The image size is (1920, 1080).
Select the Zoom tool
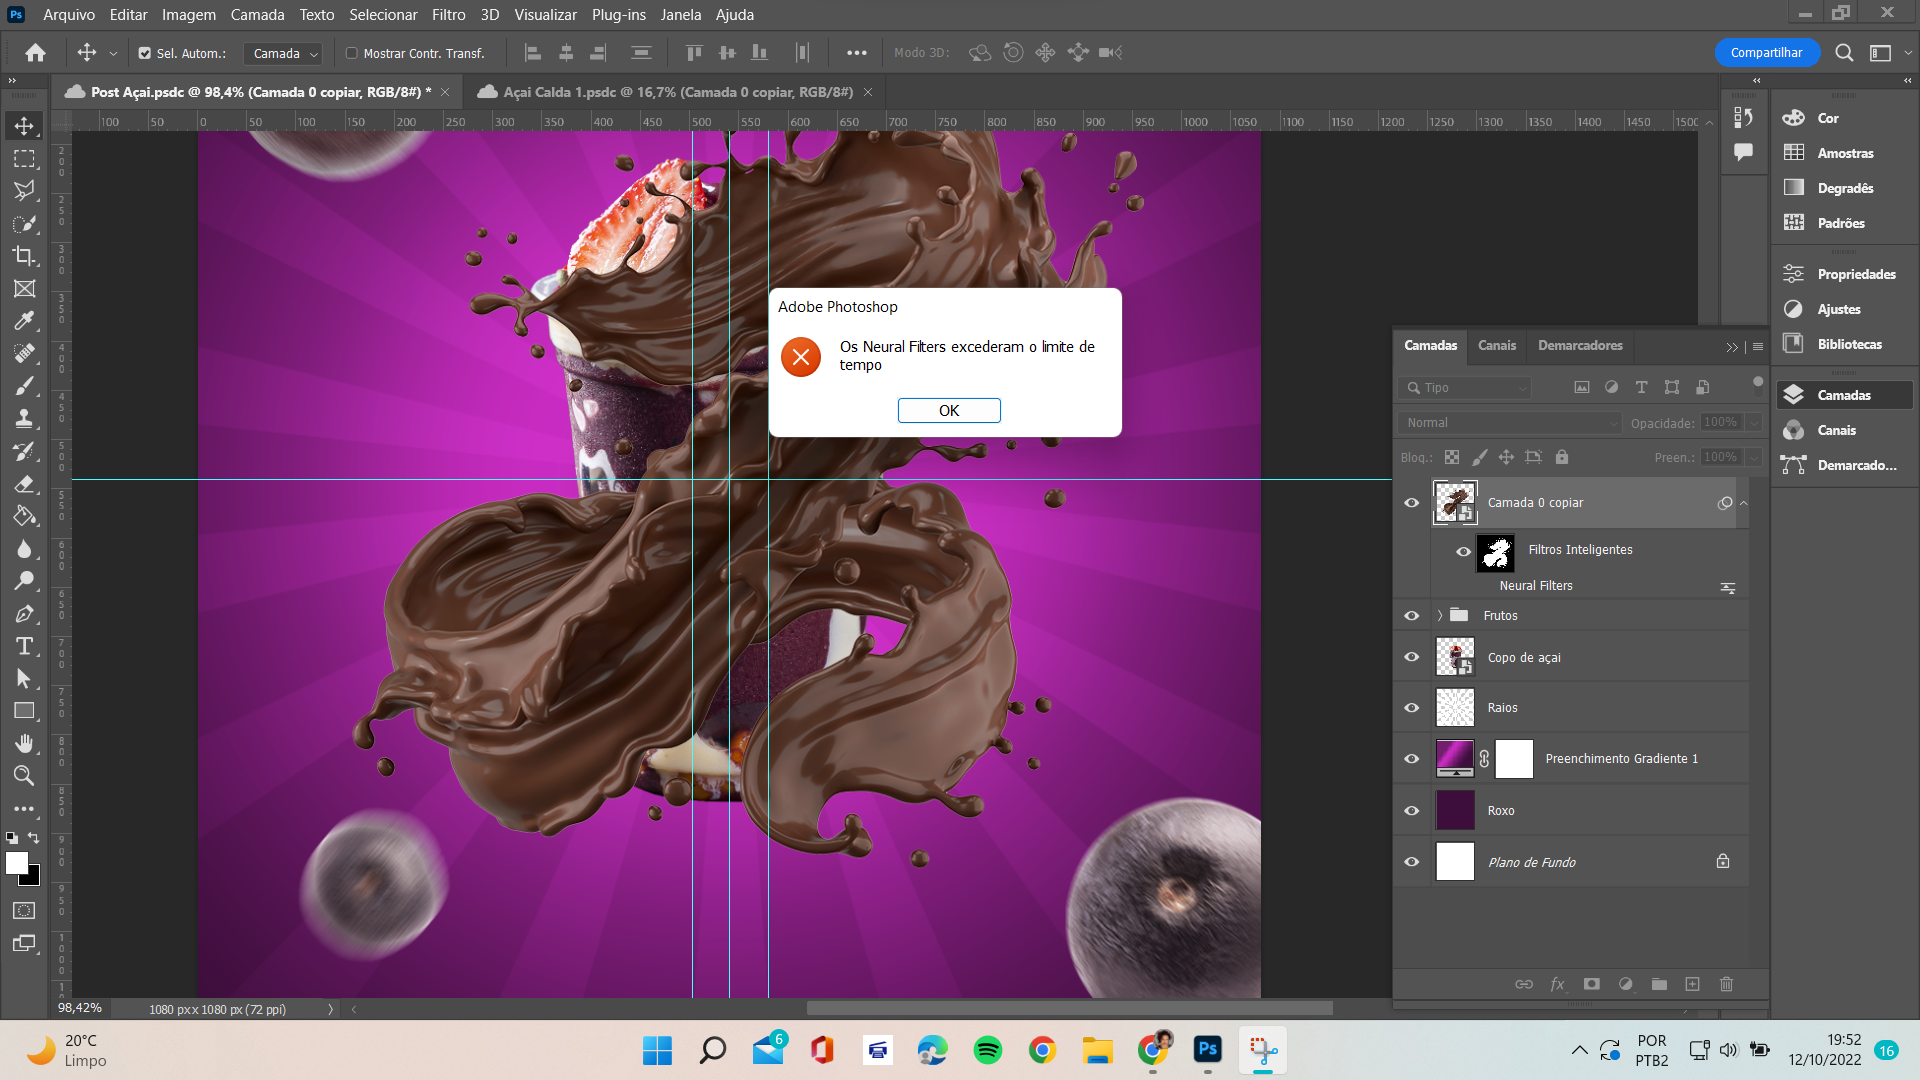pyautogui.click(x=24, y=775)
